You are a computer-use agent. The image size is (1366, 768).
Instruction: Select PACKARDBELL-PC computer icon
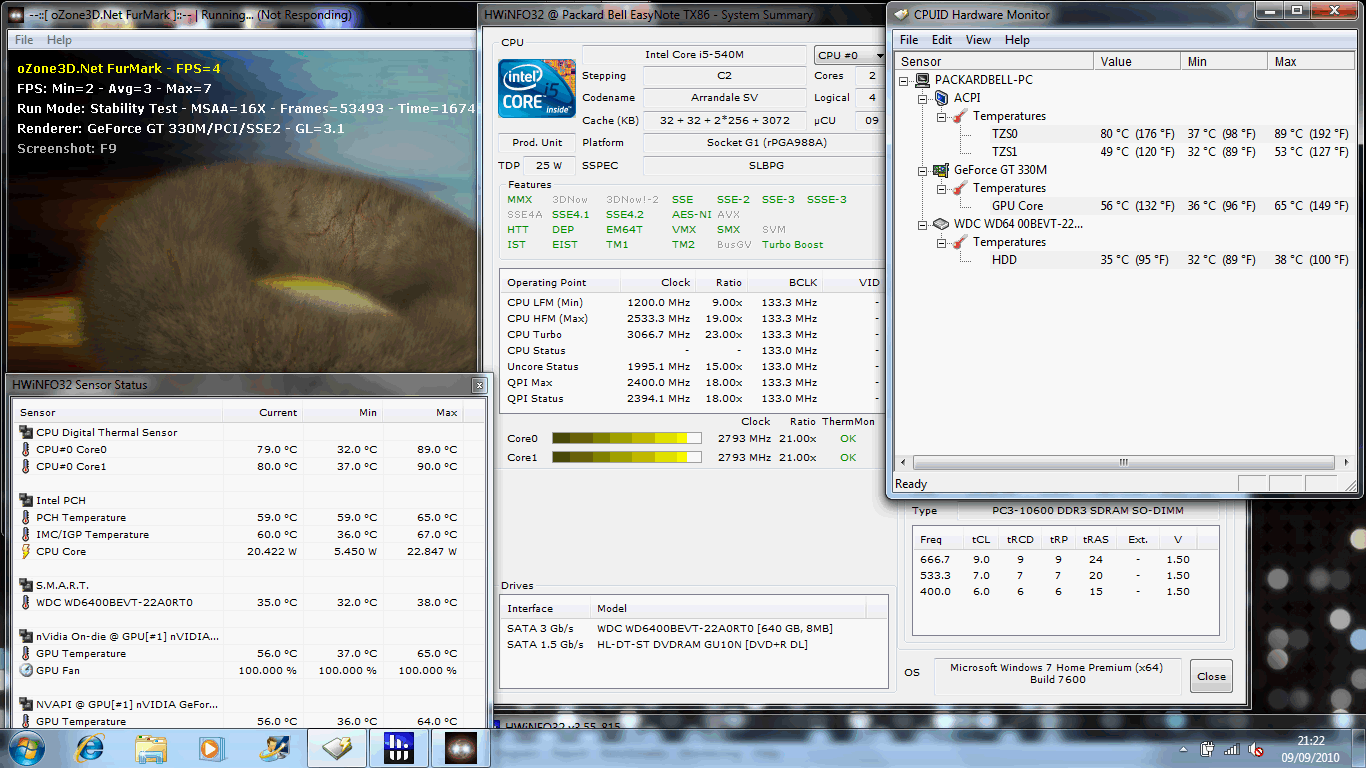click(923, 80)
